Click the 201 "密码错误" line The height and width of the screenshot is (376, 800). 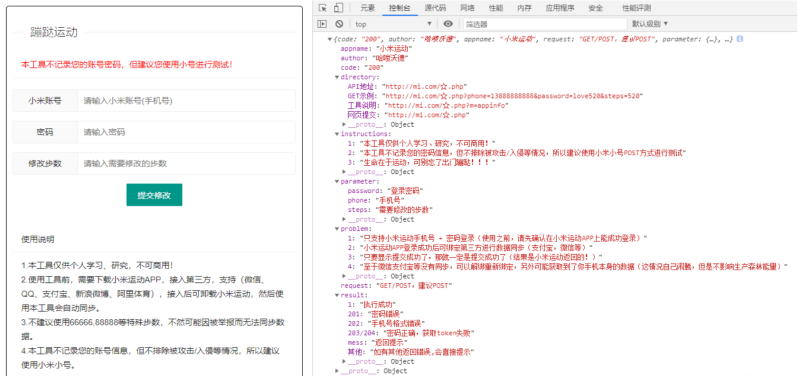(x=376, y=314)
